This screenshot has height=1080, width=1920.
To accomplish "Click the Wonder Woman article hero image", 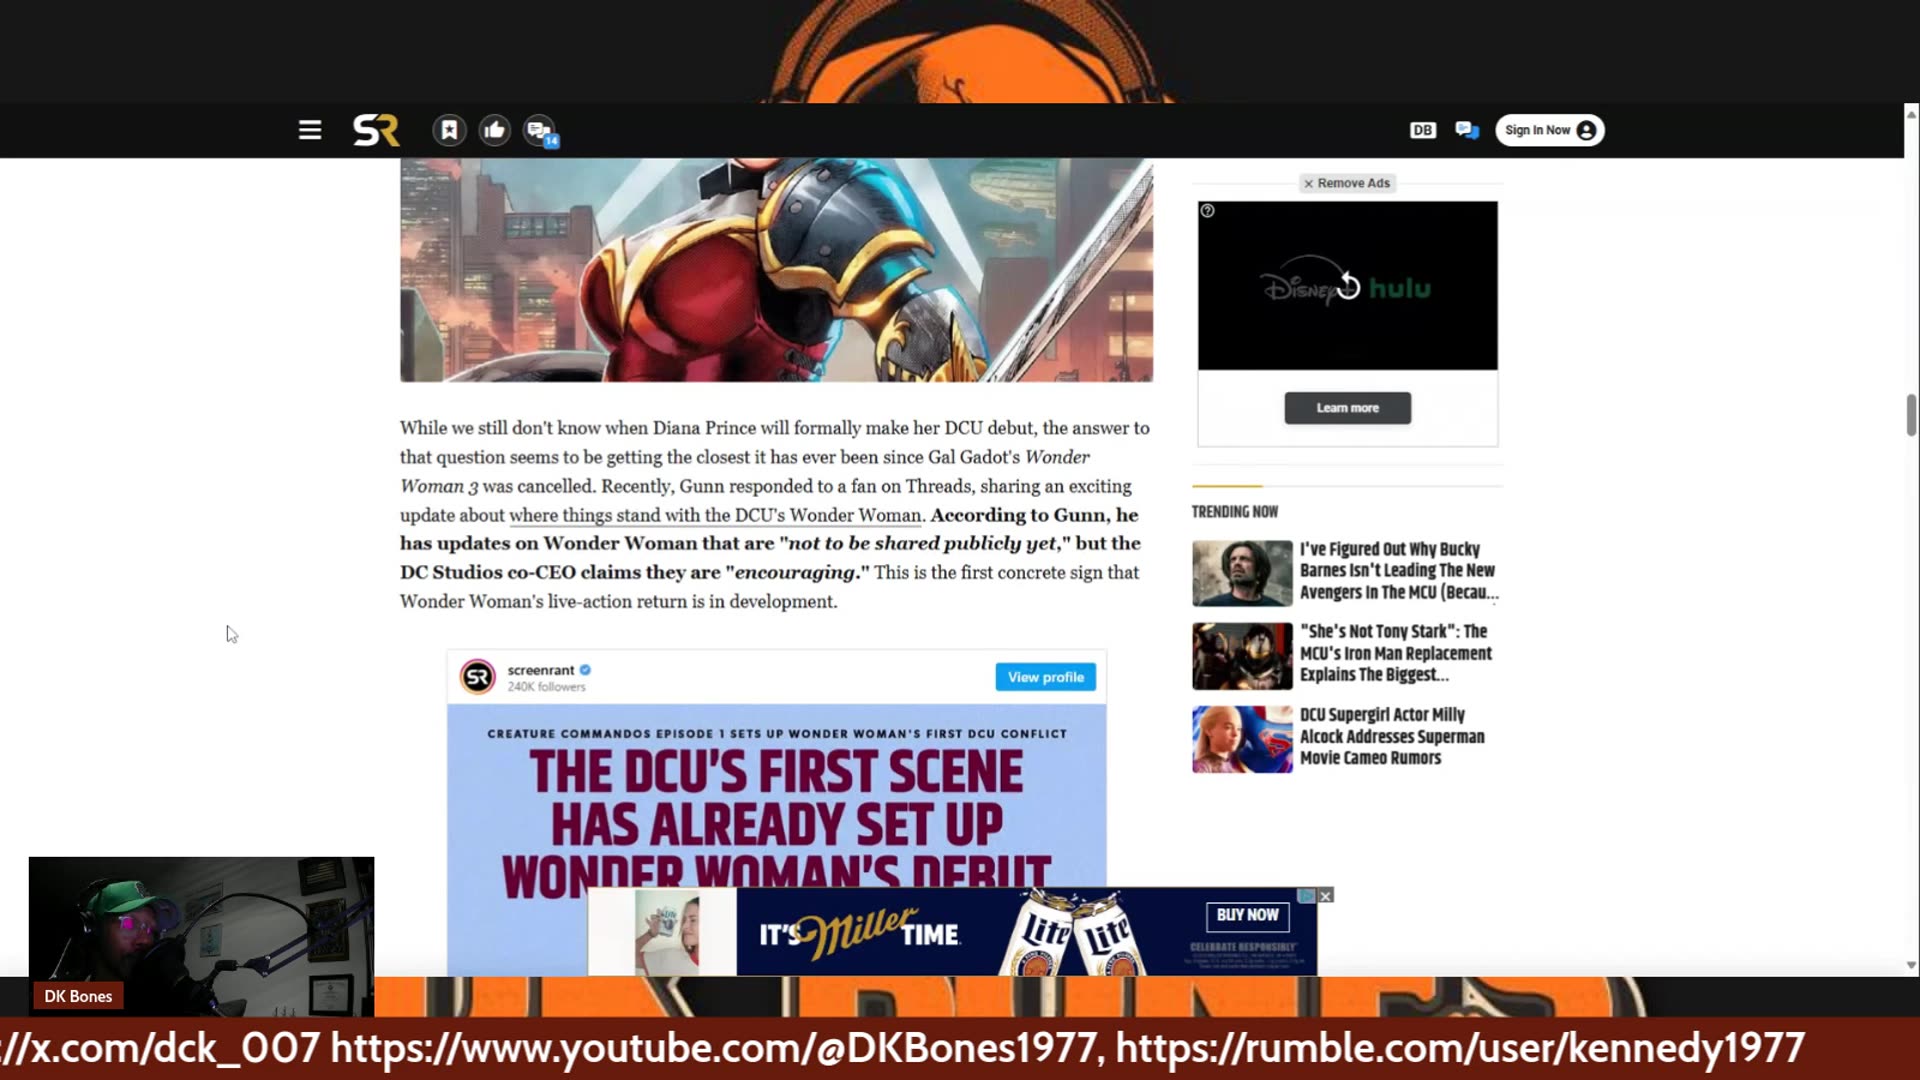I will click(x=776, y=270).
